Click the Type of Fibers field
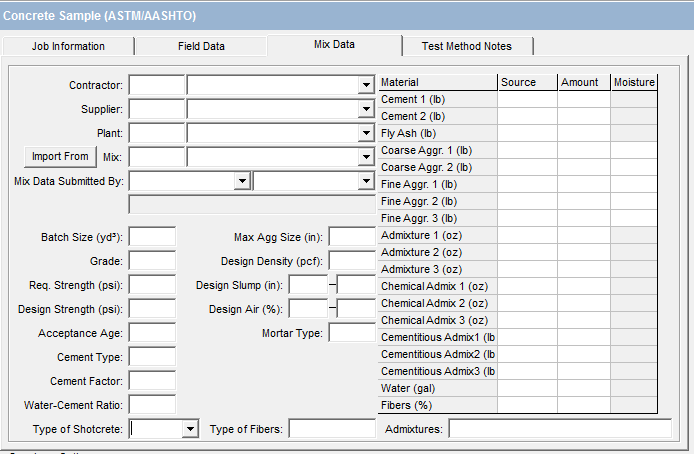 [x=332, y=429]
